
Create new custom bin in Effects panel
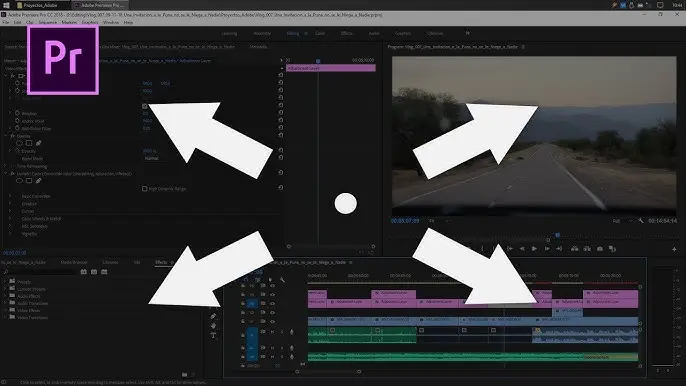[x=185, y=375]
